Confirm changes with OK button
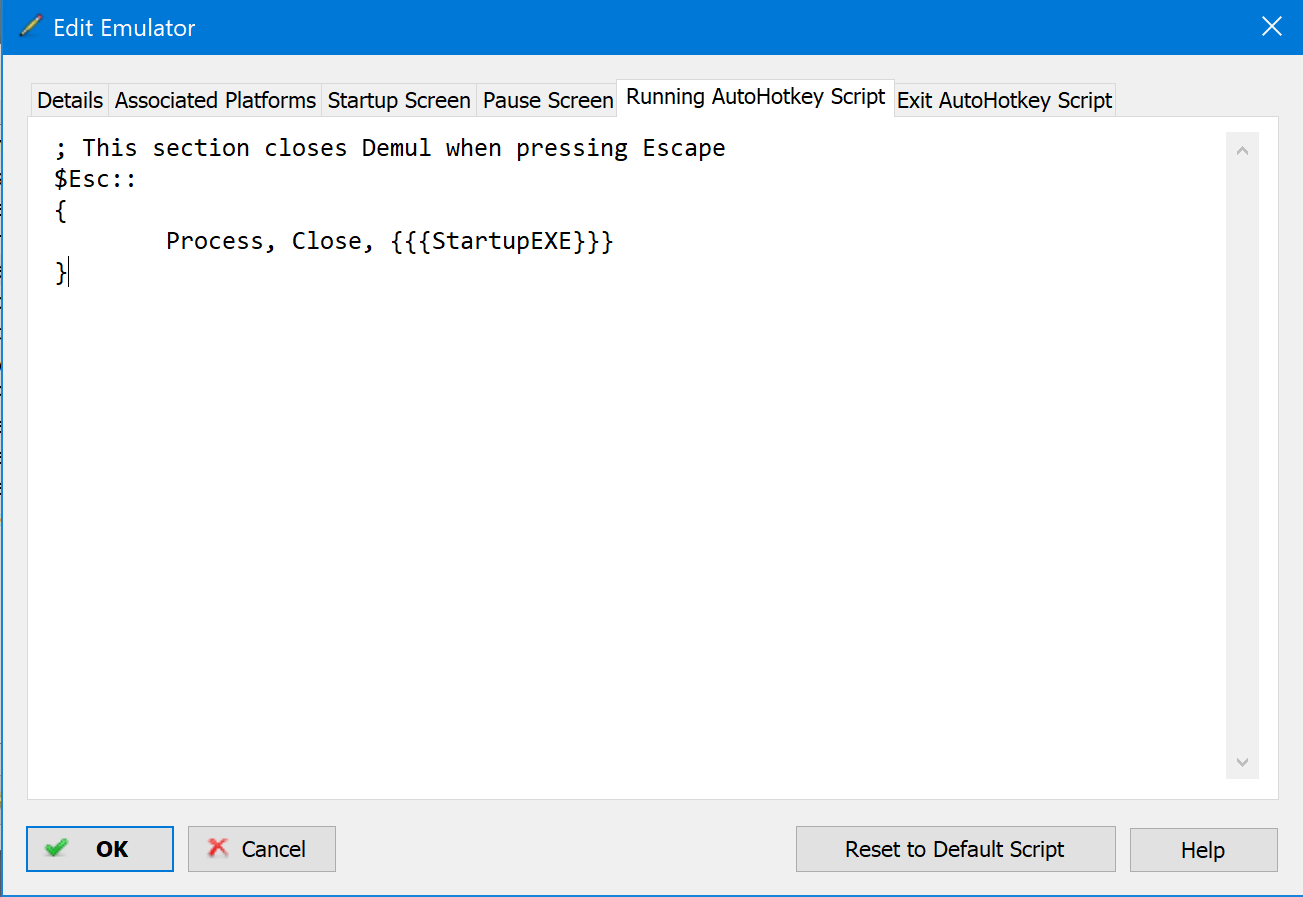The height and width of the screenshot is (897, 1303). (100, 849)
